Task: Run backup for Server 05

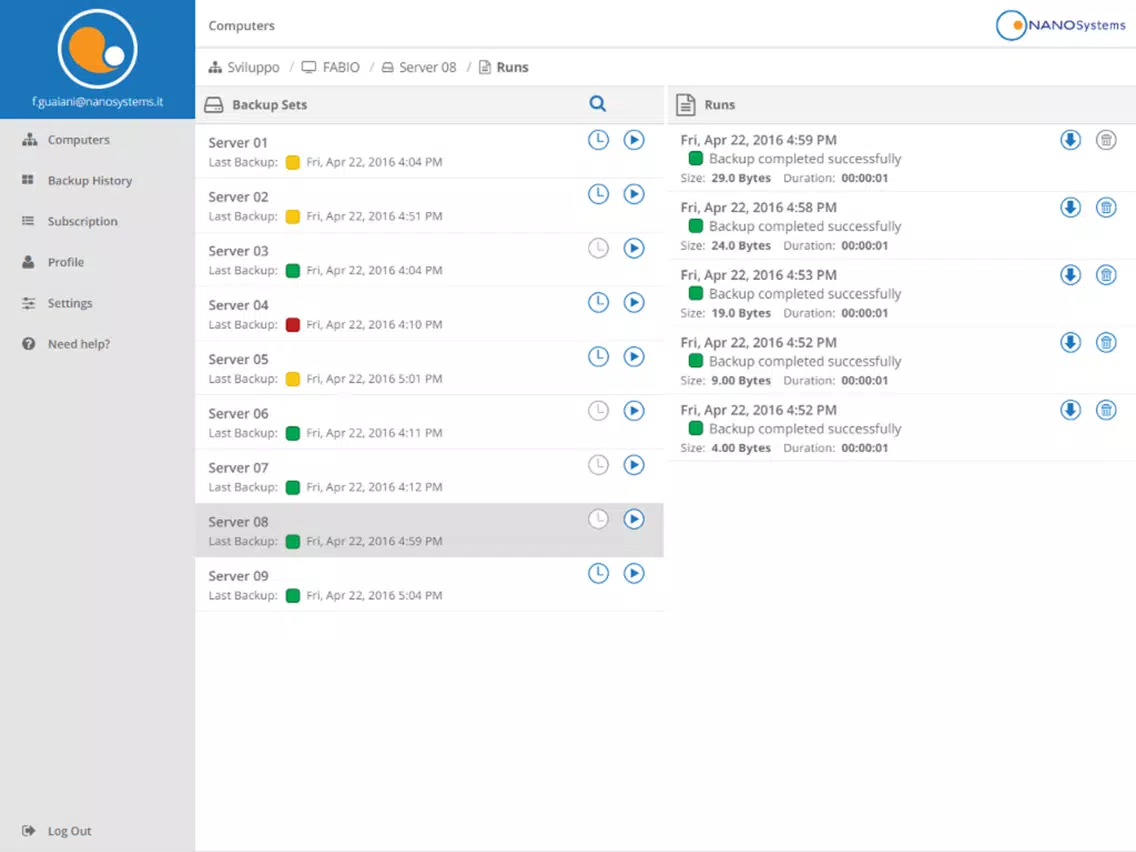Action: point(634,356)
